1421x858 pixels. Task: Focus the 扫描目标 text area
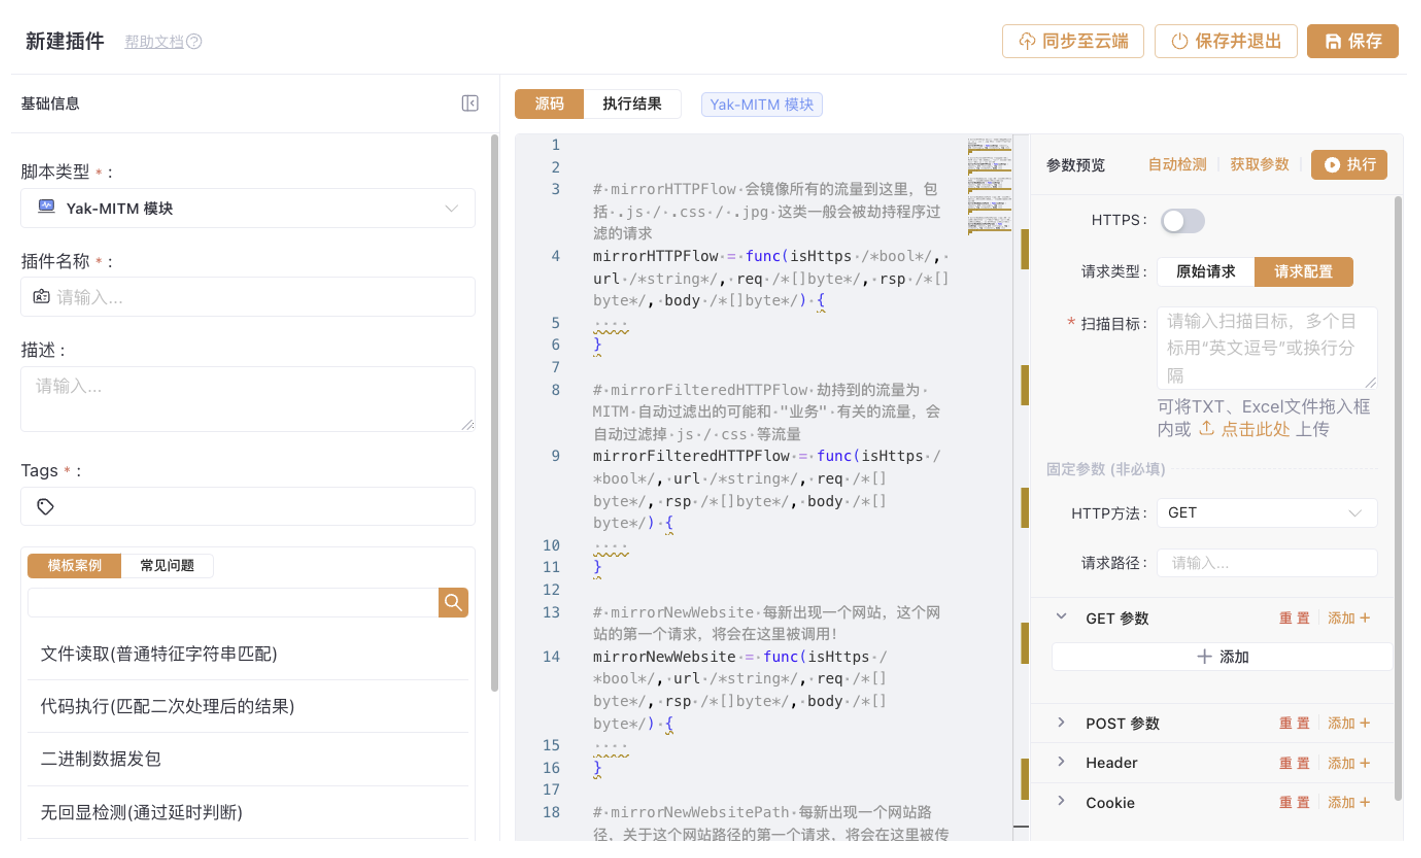(1267, 348)
